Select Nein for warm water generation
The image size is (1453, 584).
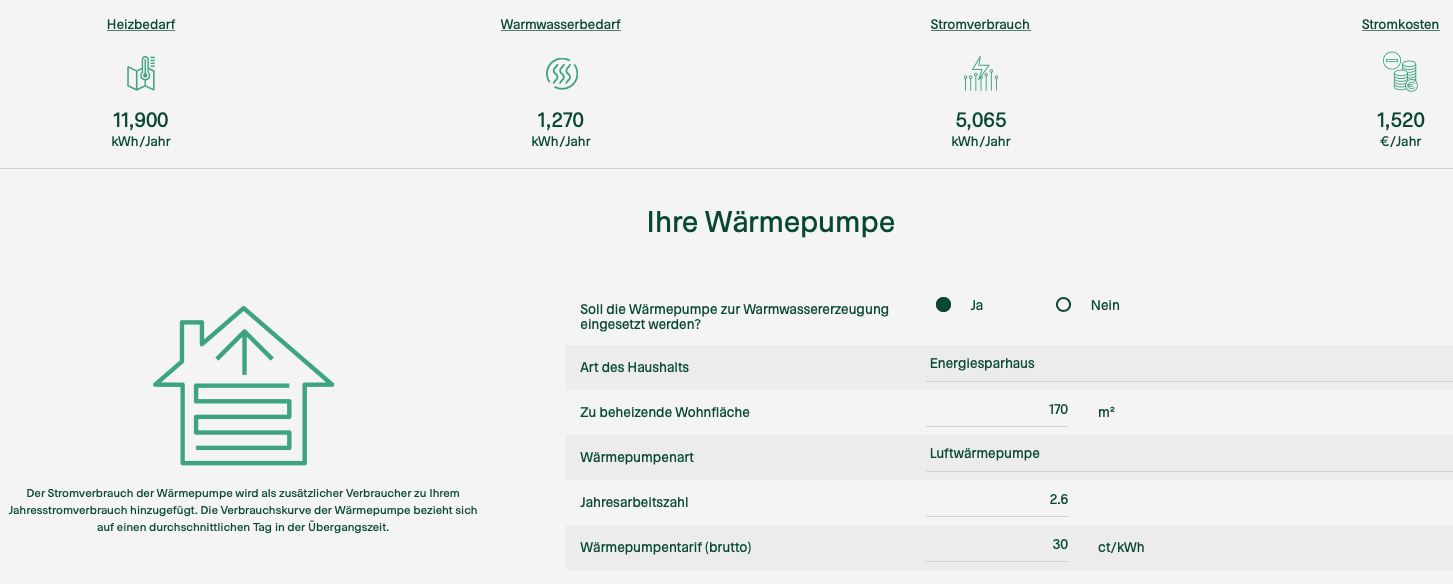click(x=1064, y=305)
